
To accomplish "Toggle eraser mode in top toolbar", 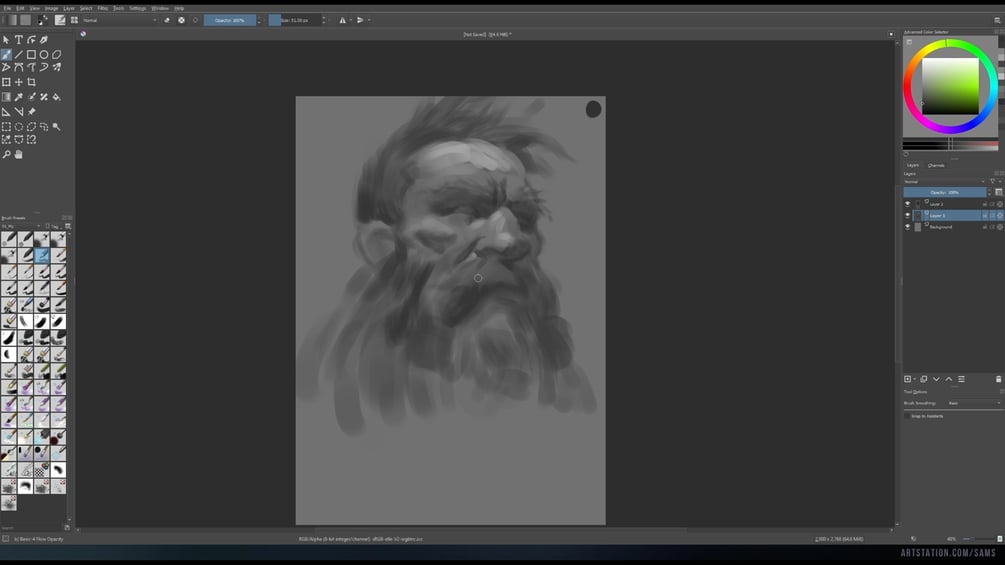I will click(x=167, y=20).
